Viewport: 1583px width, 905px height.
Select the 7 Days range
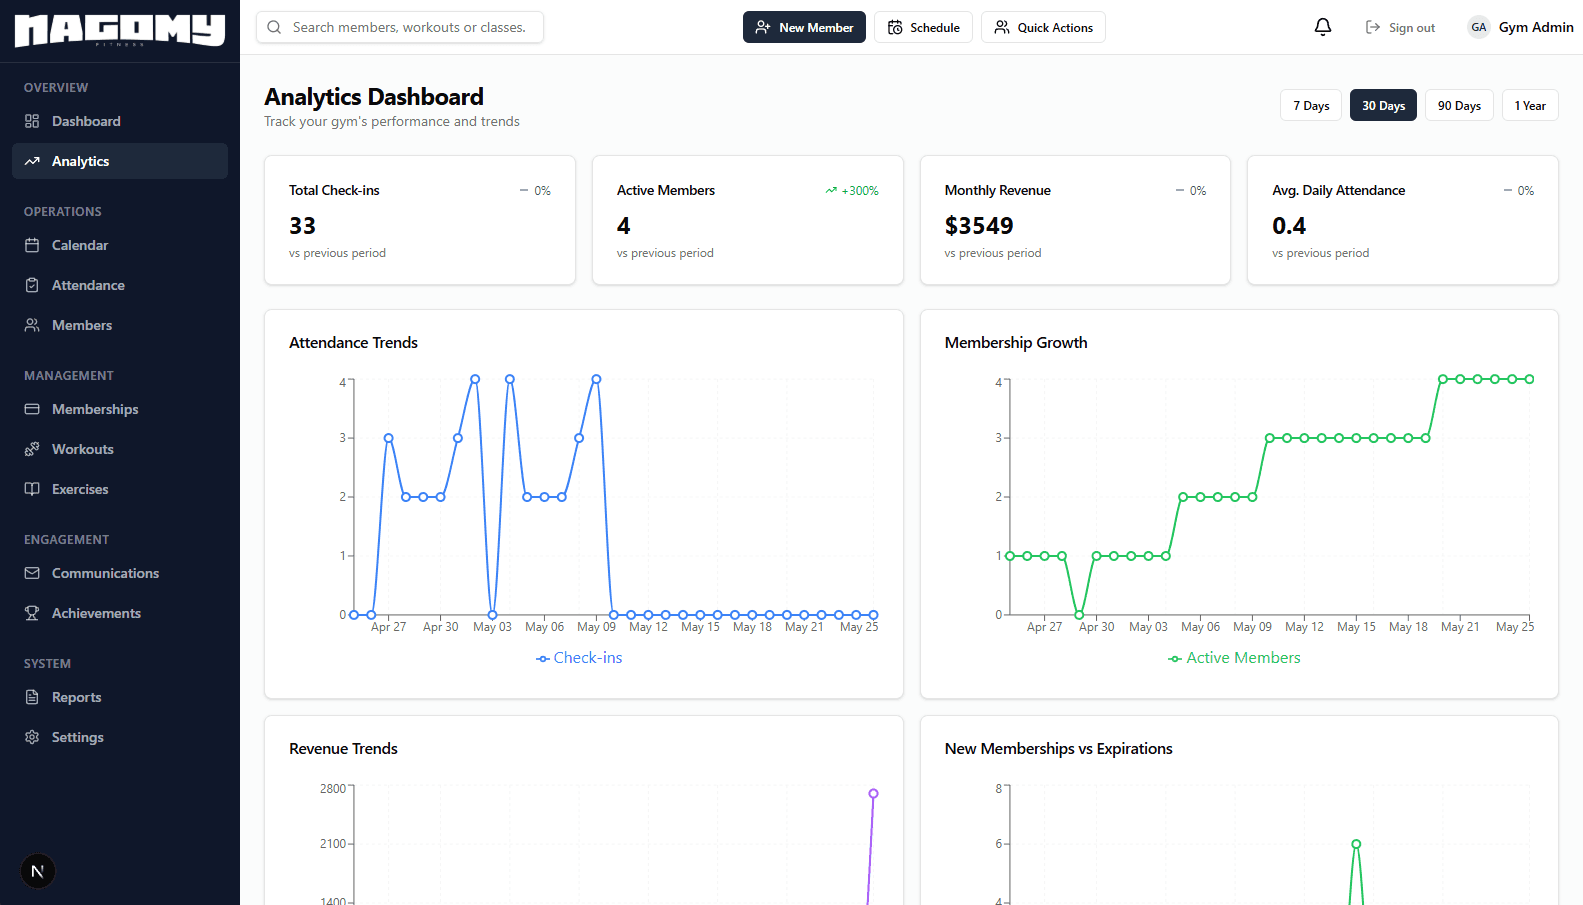tap(1311, 105)
